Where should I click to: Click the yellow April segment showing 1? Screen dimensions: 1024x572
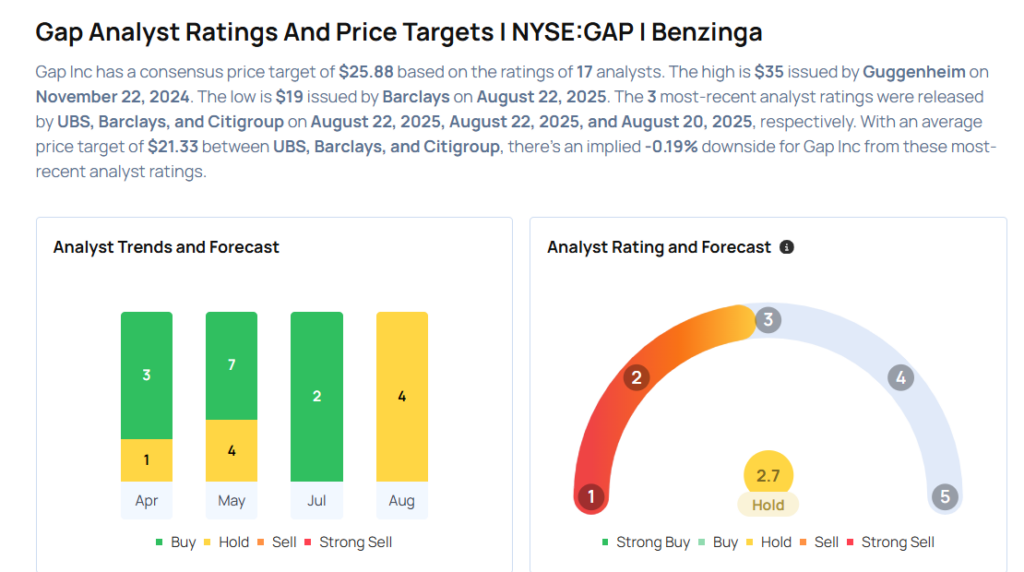click(x=146, y=460)
